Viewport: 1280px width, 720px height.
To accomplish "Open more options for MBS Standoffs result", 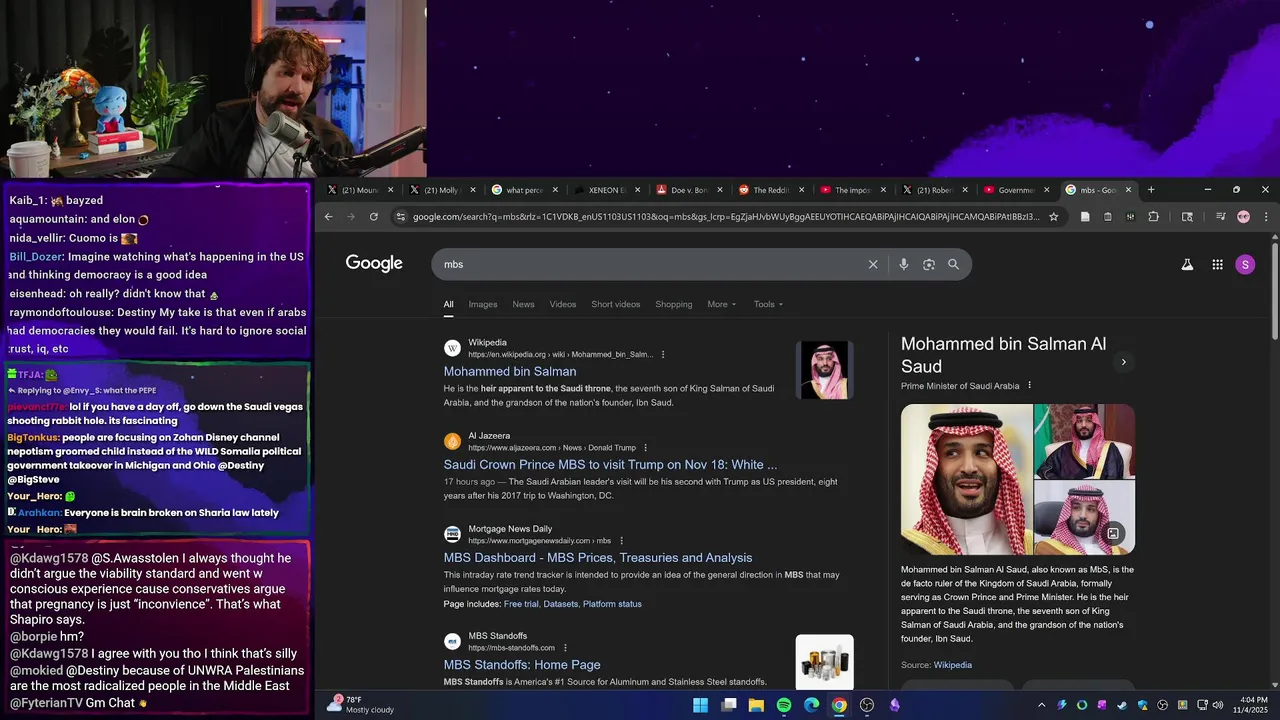I will pos(565,648).
